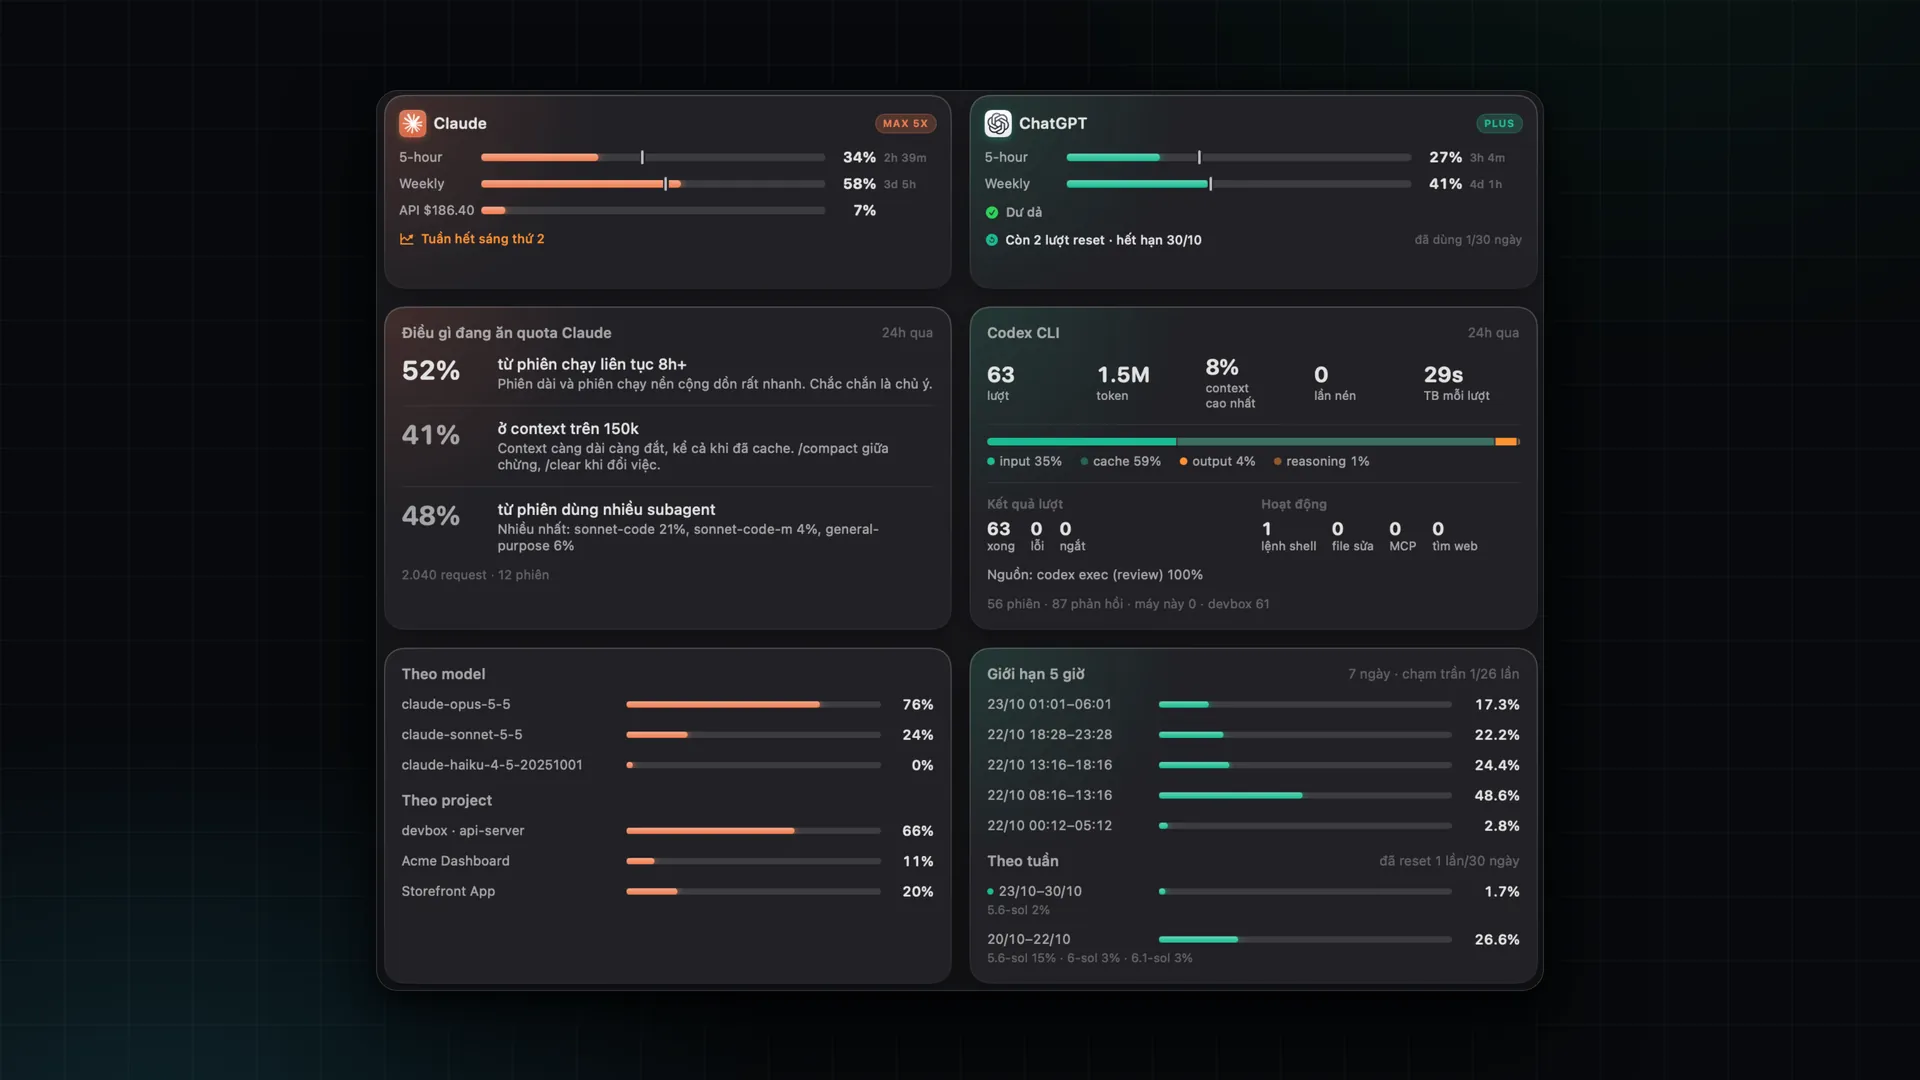The image size is (1920, 1080).
Task: Click the Storefront App project row
Action: (x=667, y=891)
